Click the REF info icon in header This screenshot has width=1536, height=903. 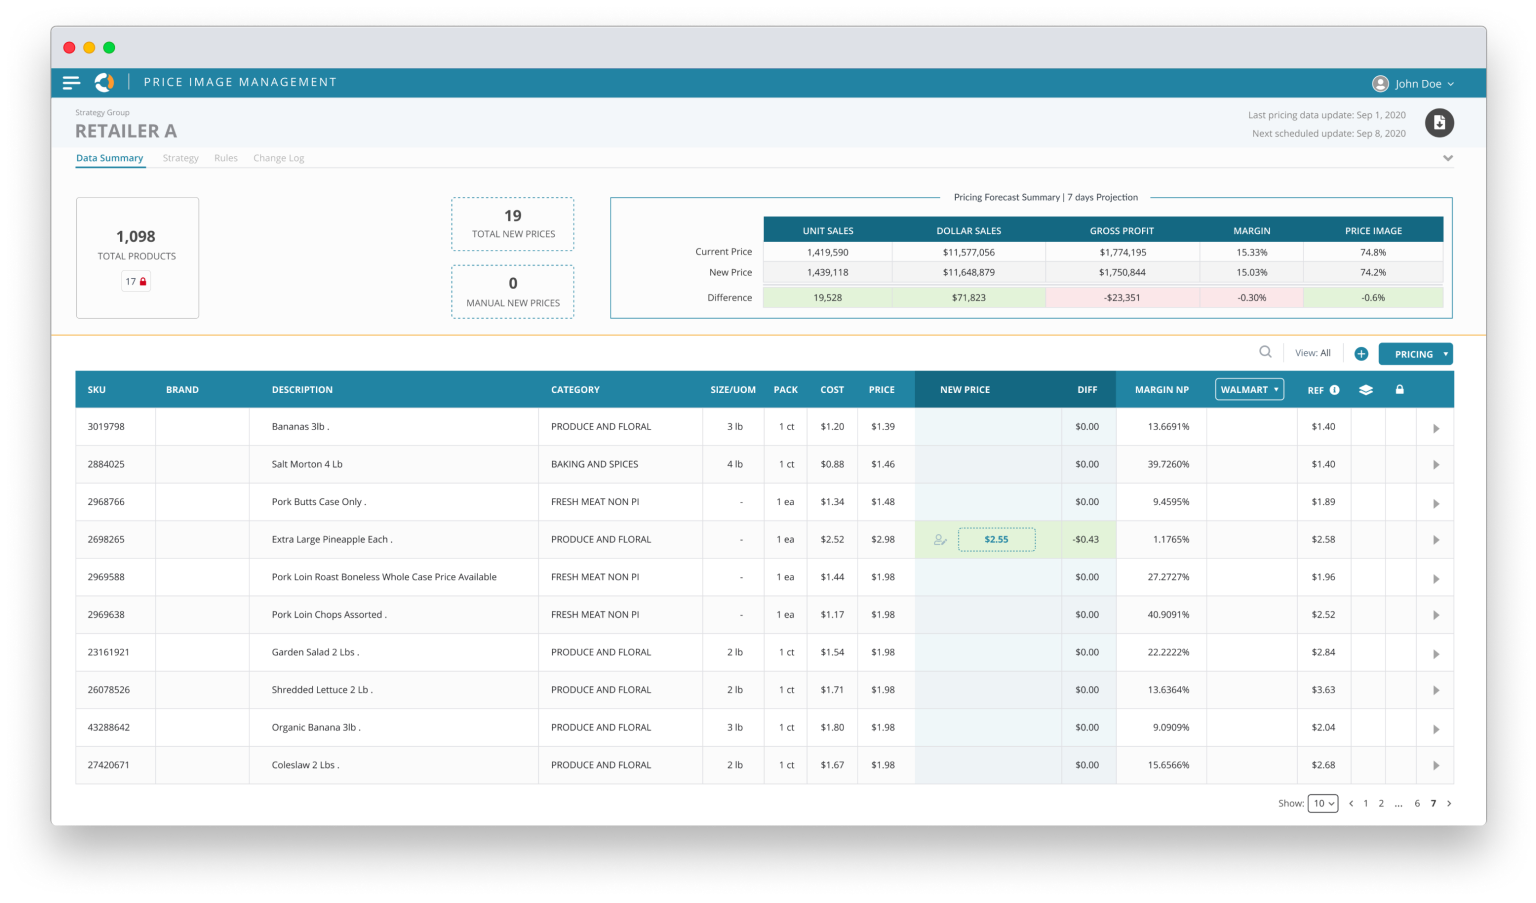1334,390
